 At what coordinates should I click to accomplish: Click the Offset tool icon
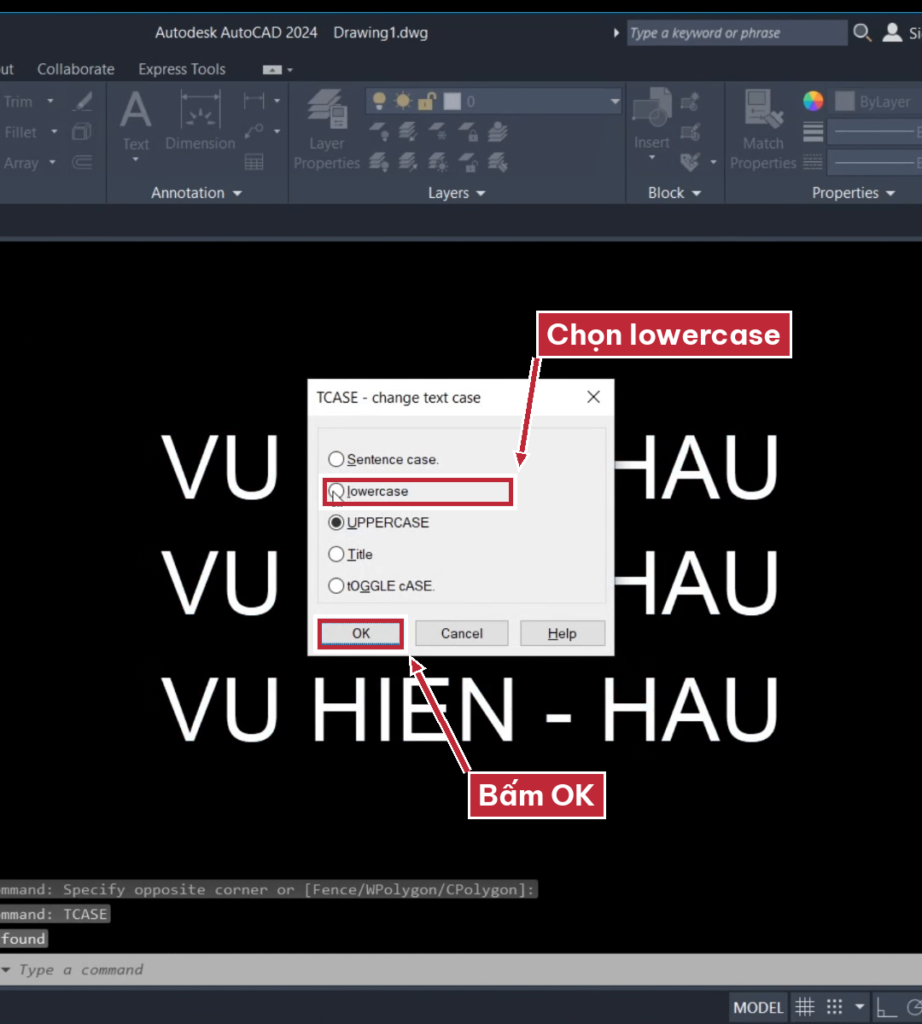[x=82, y=162]
